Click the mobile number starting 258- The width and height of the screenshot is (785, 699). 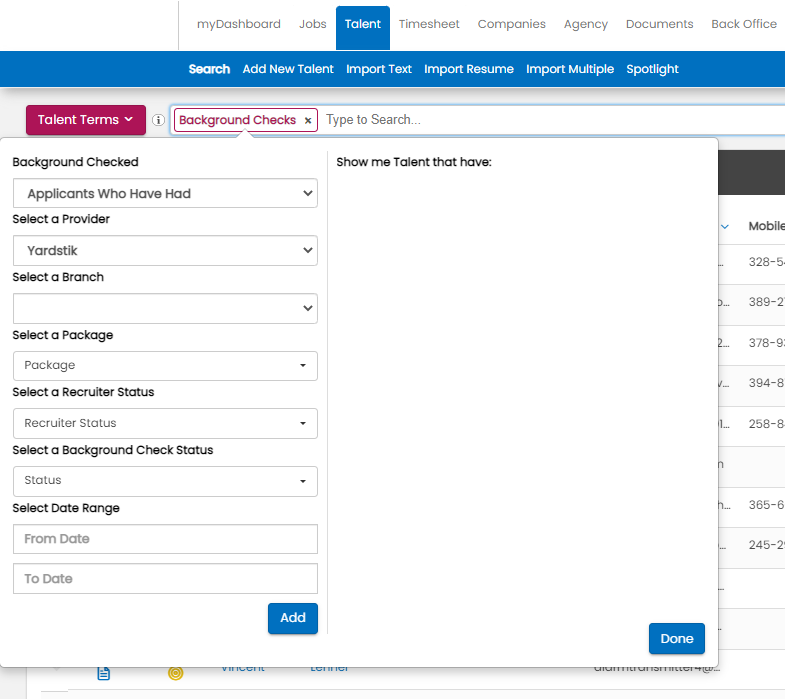click(x=766, y=424)
